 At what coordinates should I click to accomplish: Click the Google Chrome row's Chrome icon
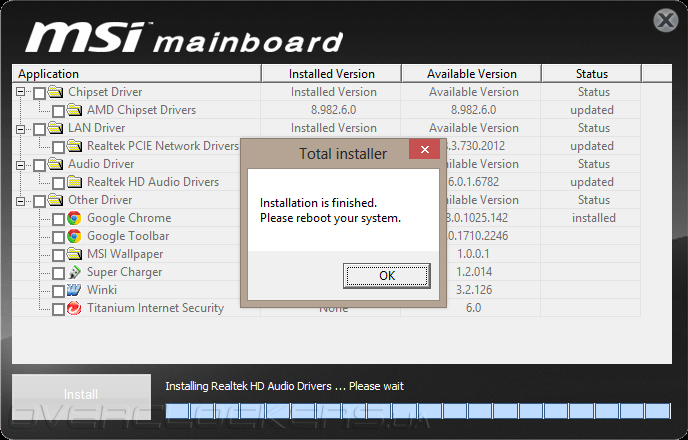click(74, 218)
